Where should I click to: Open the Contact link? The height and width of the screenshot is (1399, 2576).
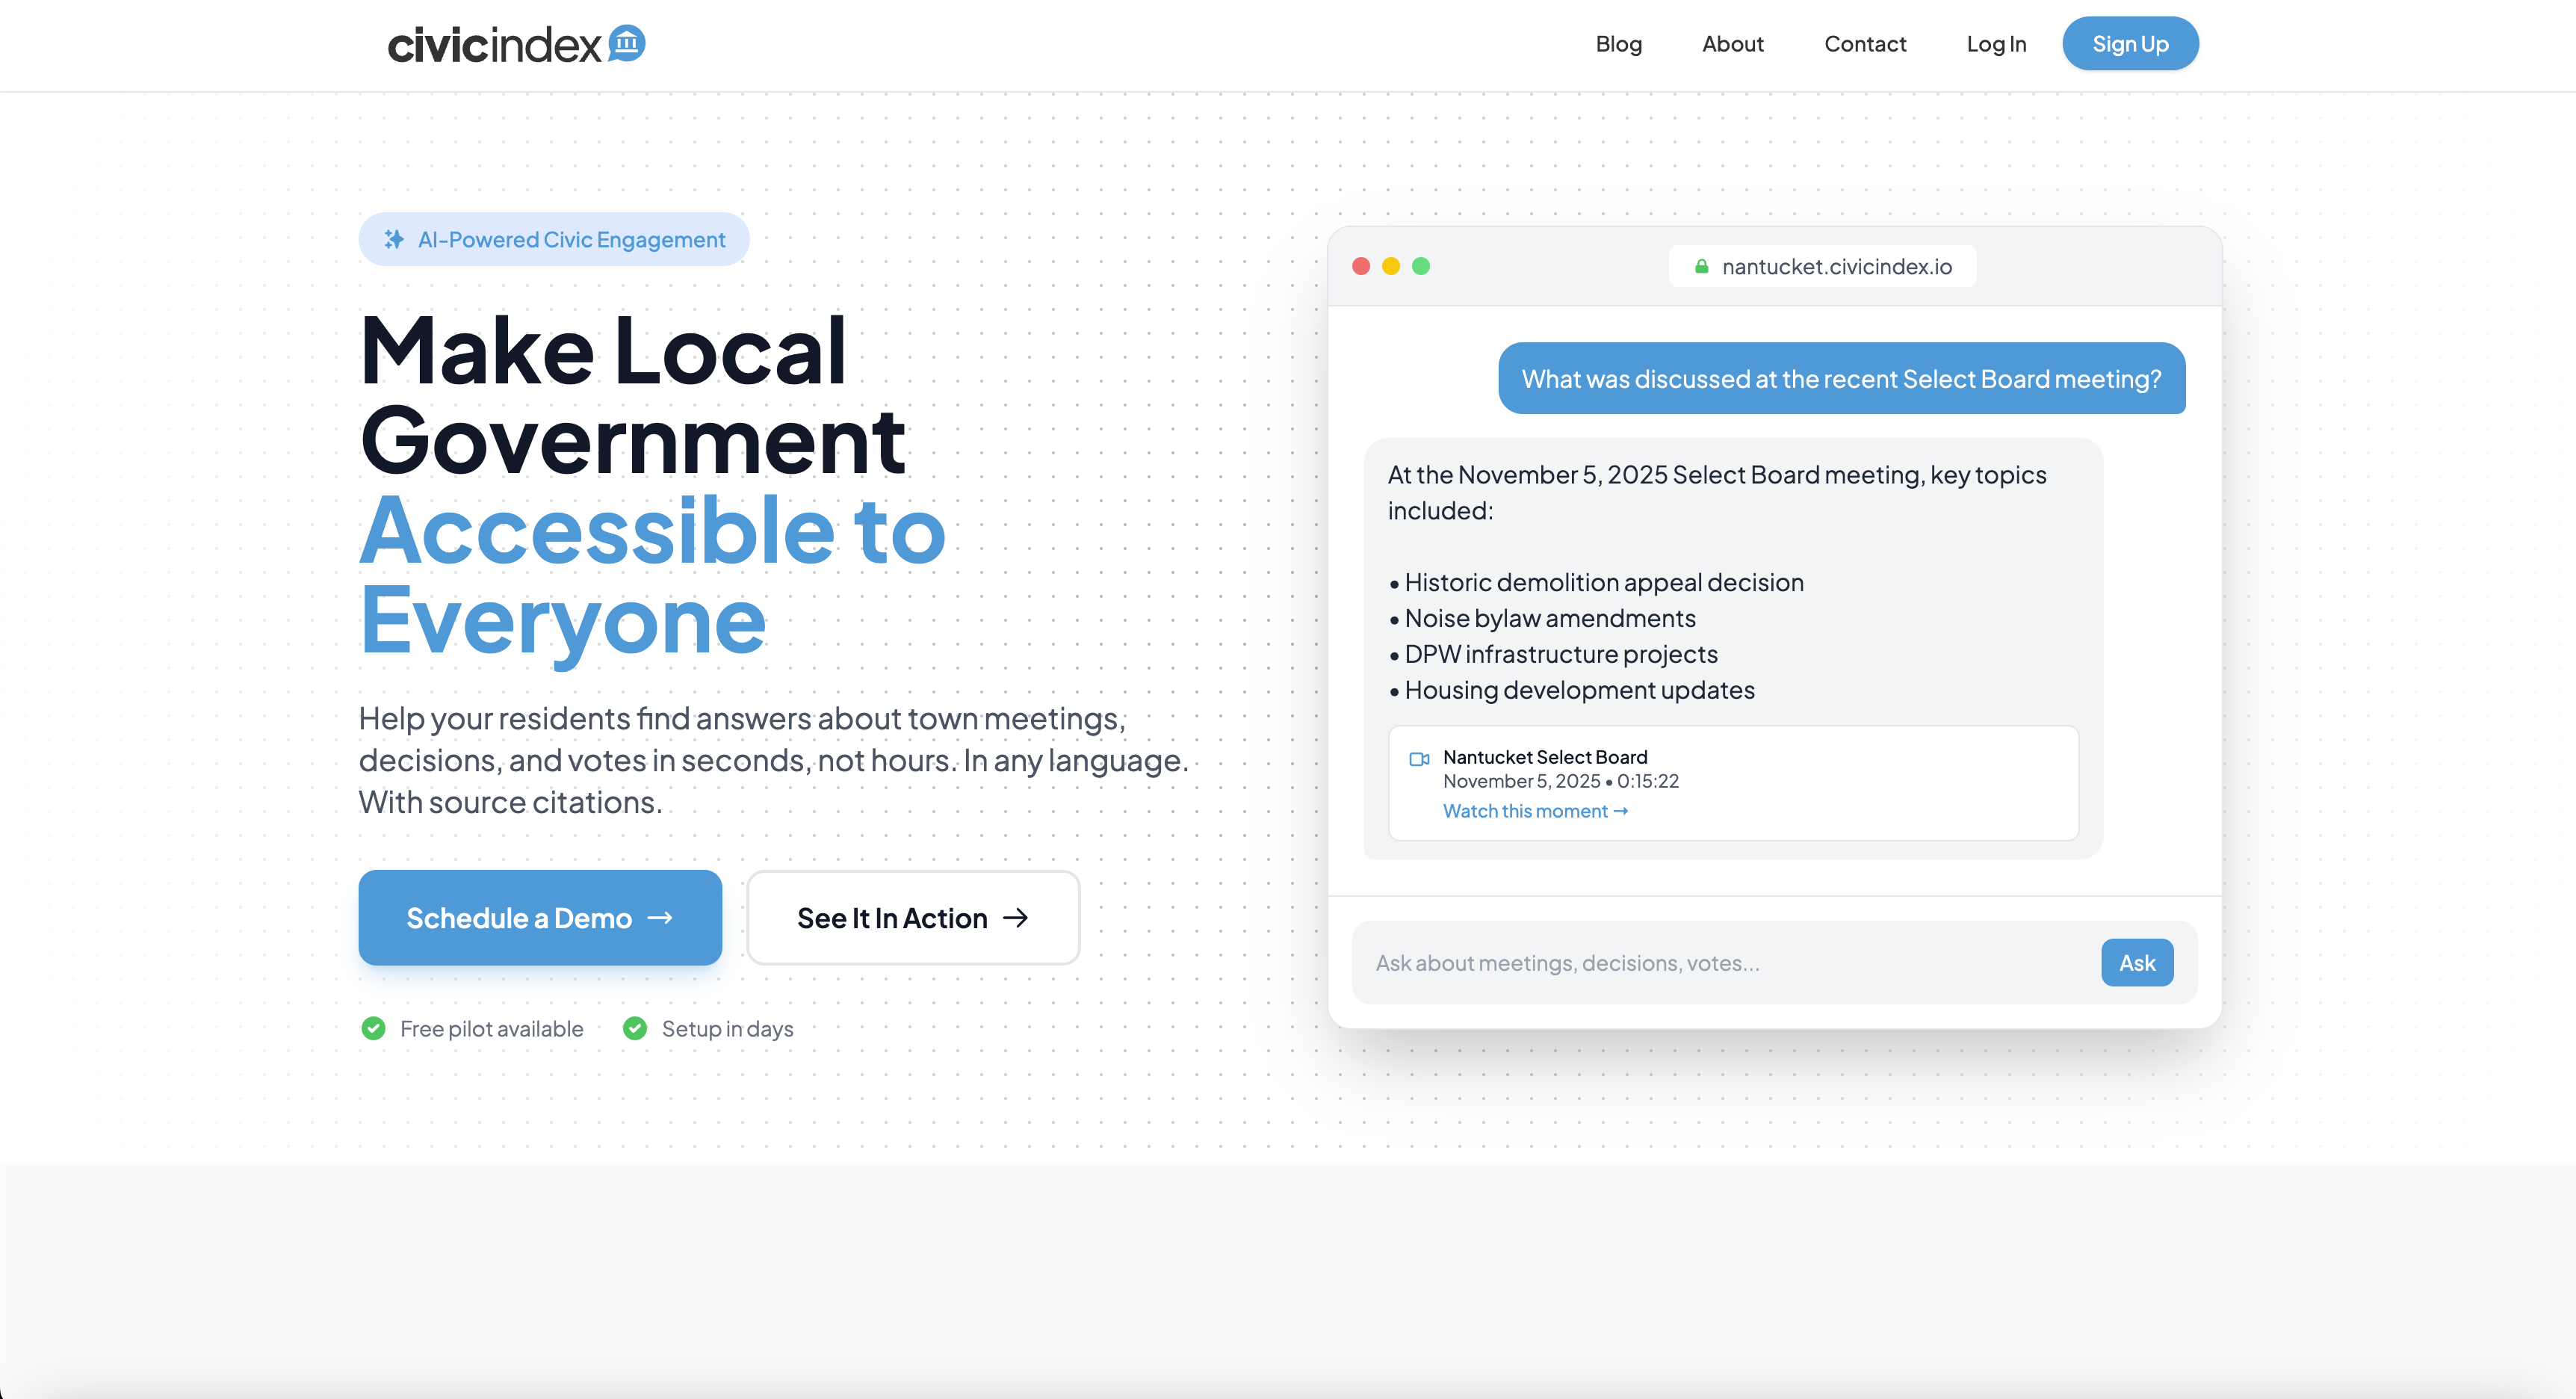point(1865,44)
